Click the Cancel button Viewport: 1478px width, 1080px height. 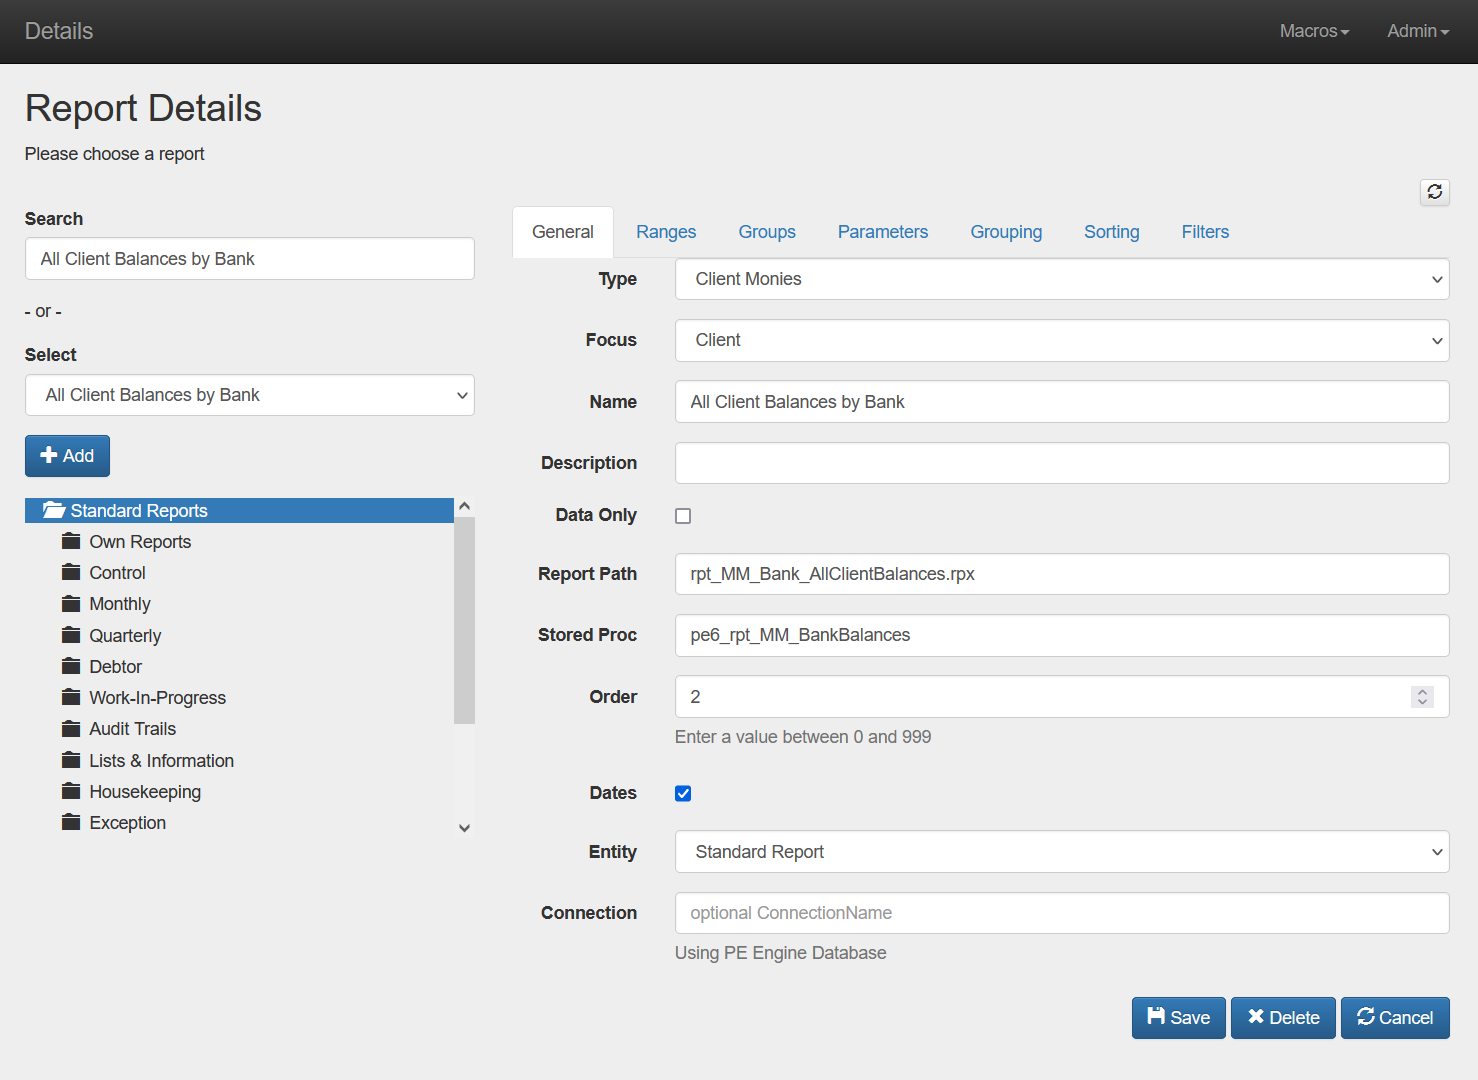click(1395, 1018)
